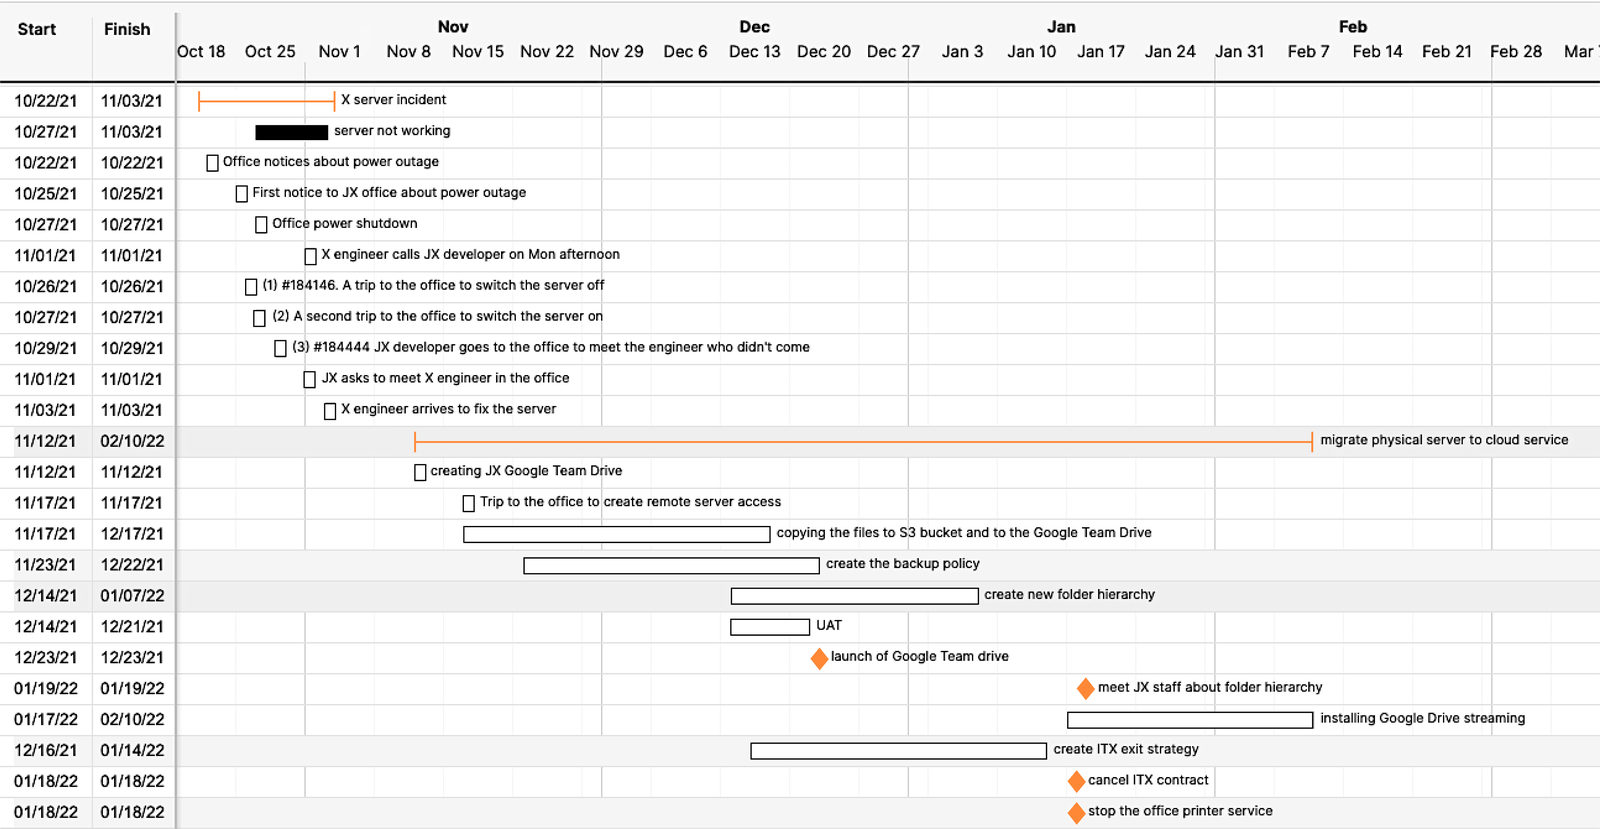Click the copying files to S3 bucket bar
The width and height of the screenshot is (1600, 829).
(x=617, y=534)
